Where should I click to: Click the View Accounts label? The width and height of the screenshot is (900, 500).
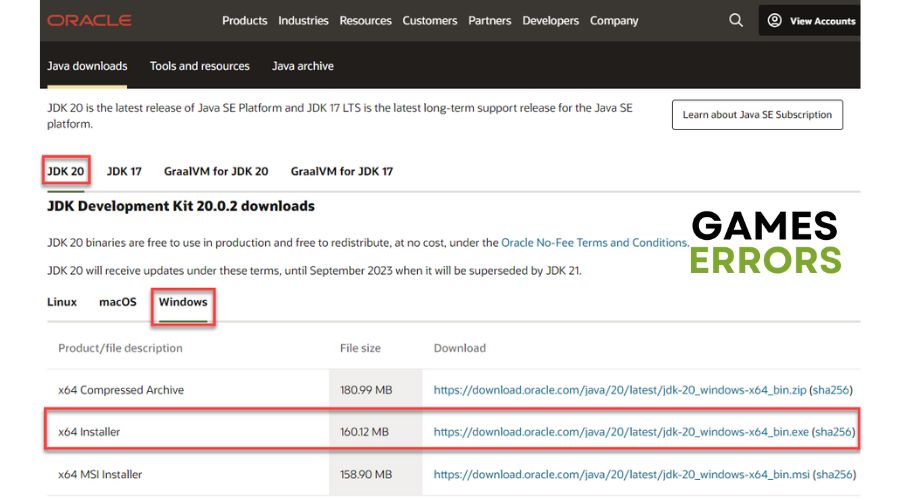(x=823, y=21)
